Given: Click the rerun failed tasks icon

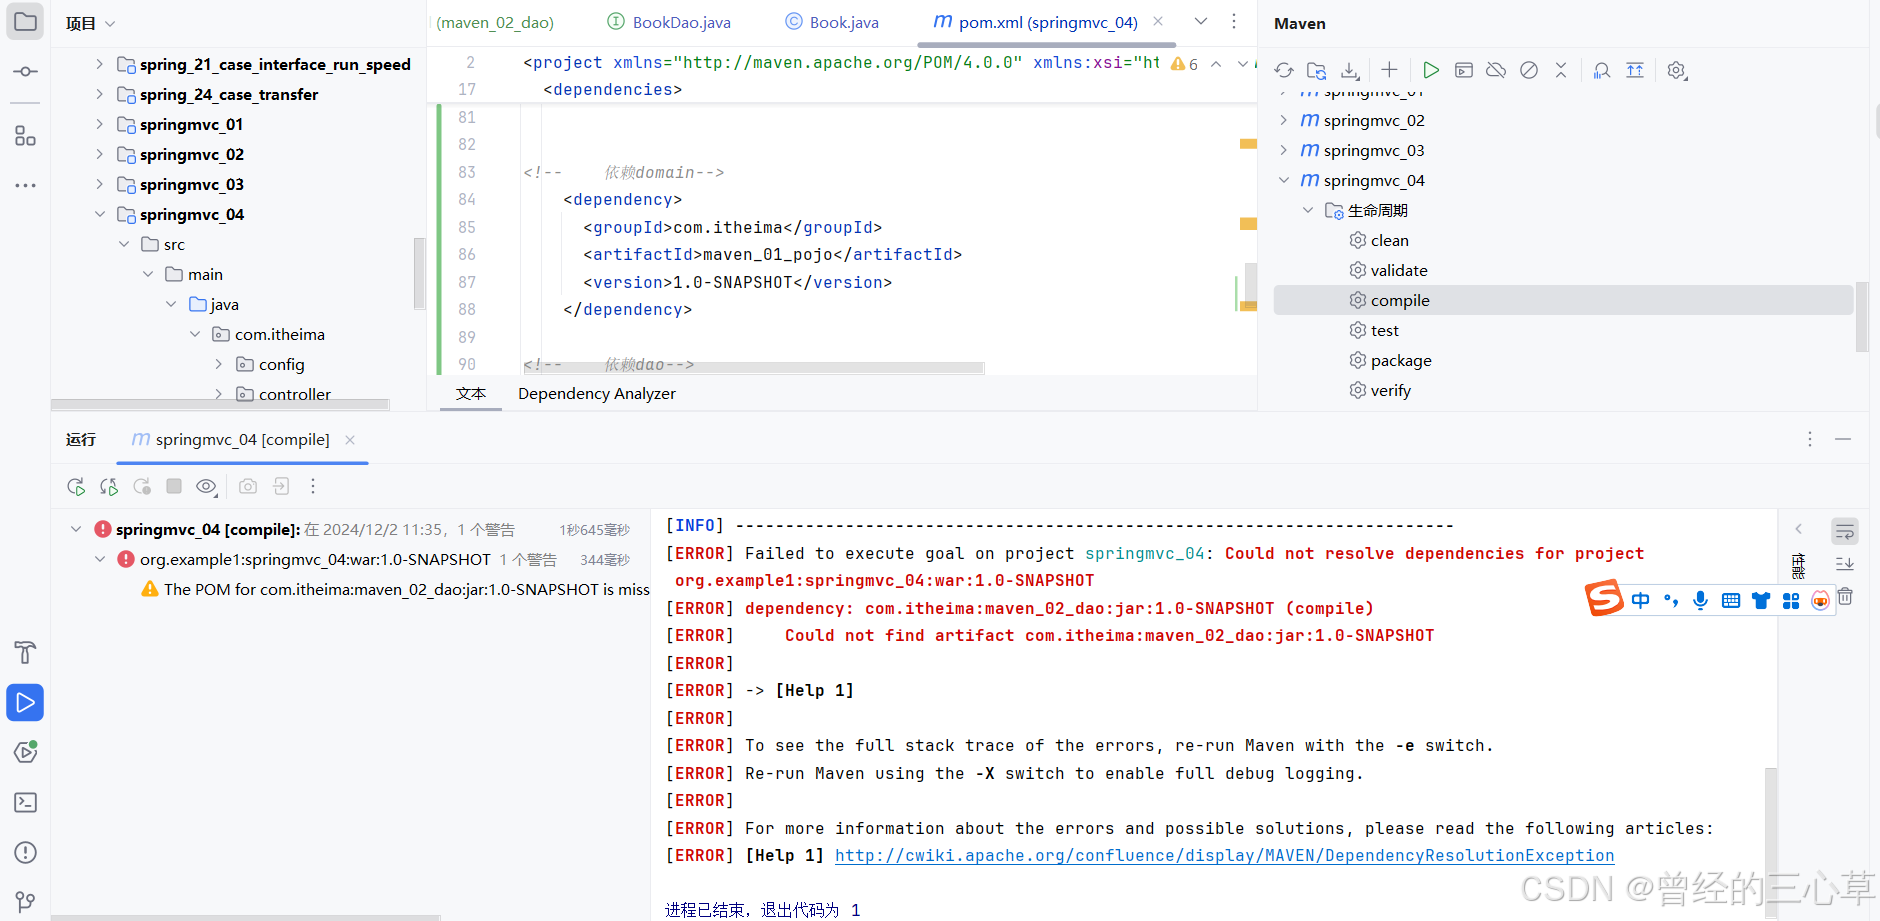Looking at the screenshot, I should pyautogui.click(x=142, y=486).
